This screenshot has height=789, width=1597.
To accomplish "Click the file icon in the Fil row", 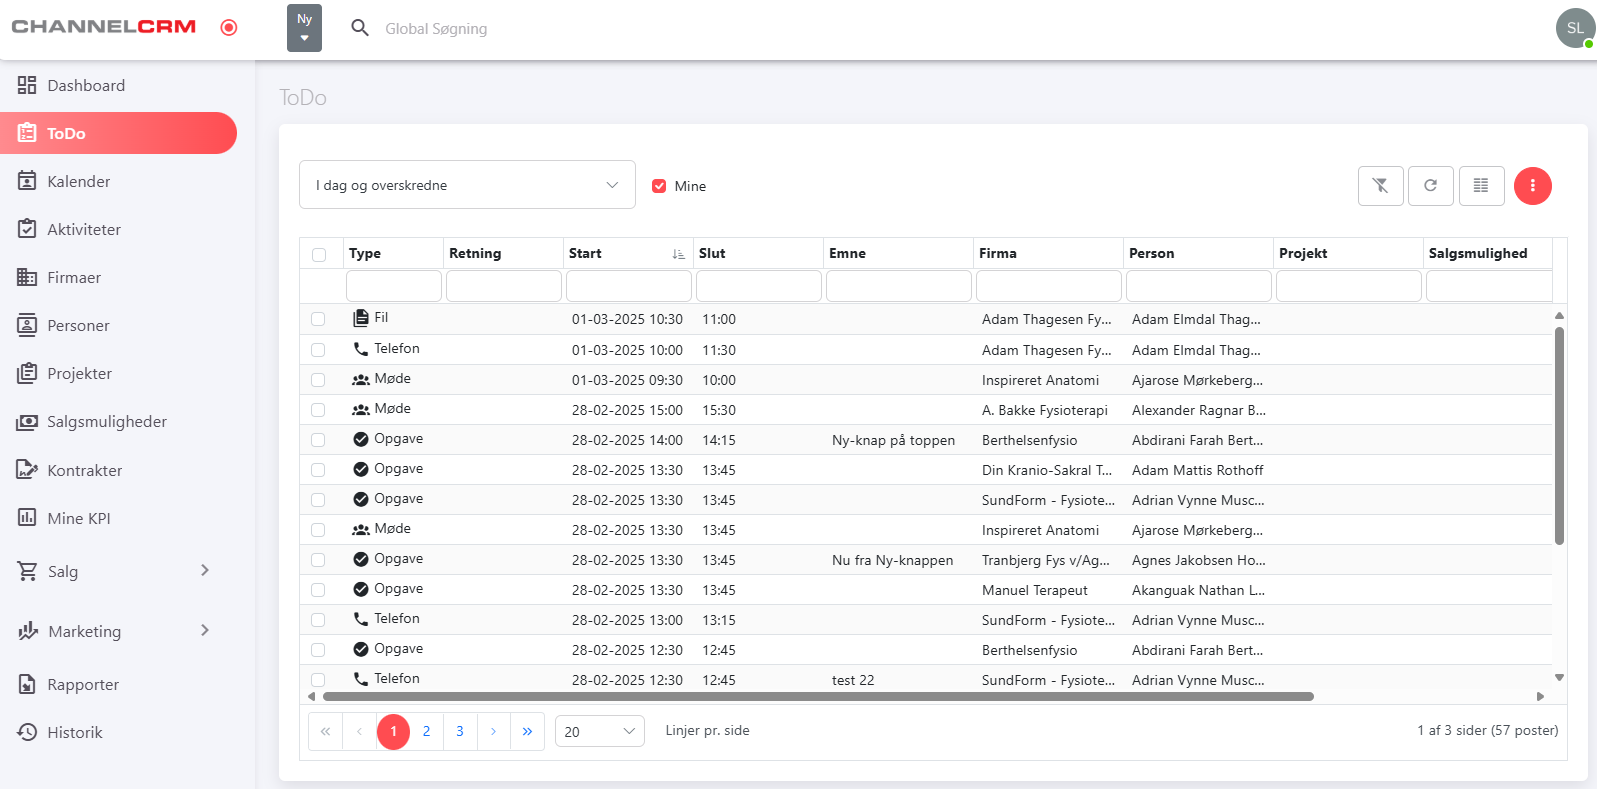I will (361, 318).
